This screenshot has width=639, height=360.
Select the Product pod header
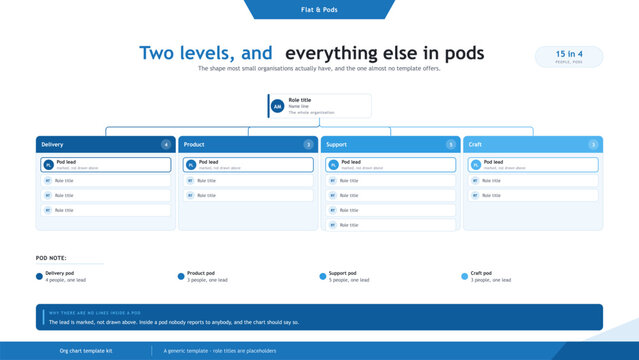pos(248,144)
